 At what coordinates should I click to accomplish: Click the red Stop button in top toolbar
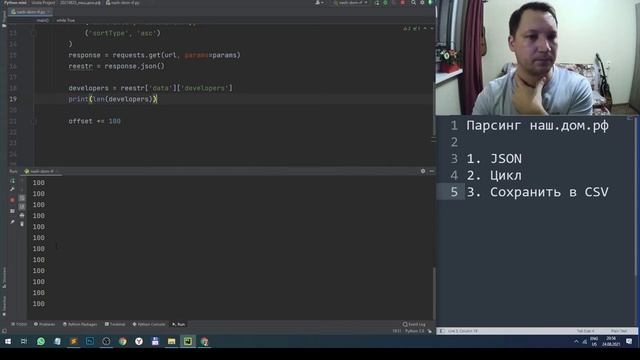(402, 3)
